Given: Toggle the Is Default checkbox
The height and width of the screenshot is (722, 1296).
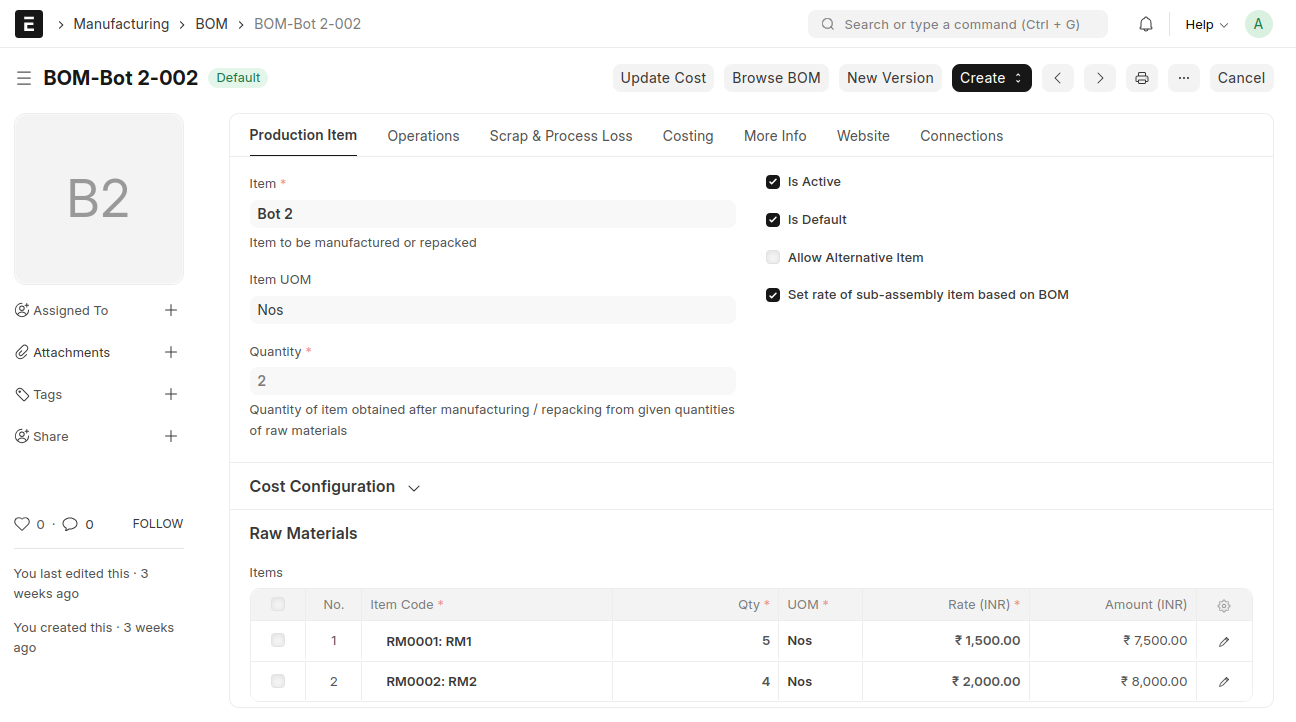Looking at the screenshot, I should [x=773, y=220].
